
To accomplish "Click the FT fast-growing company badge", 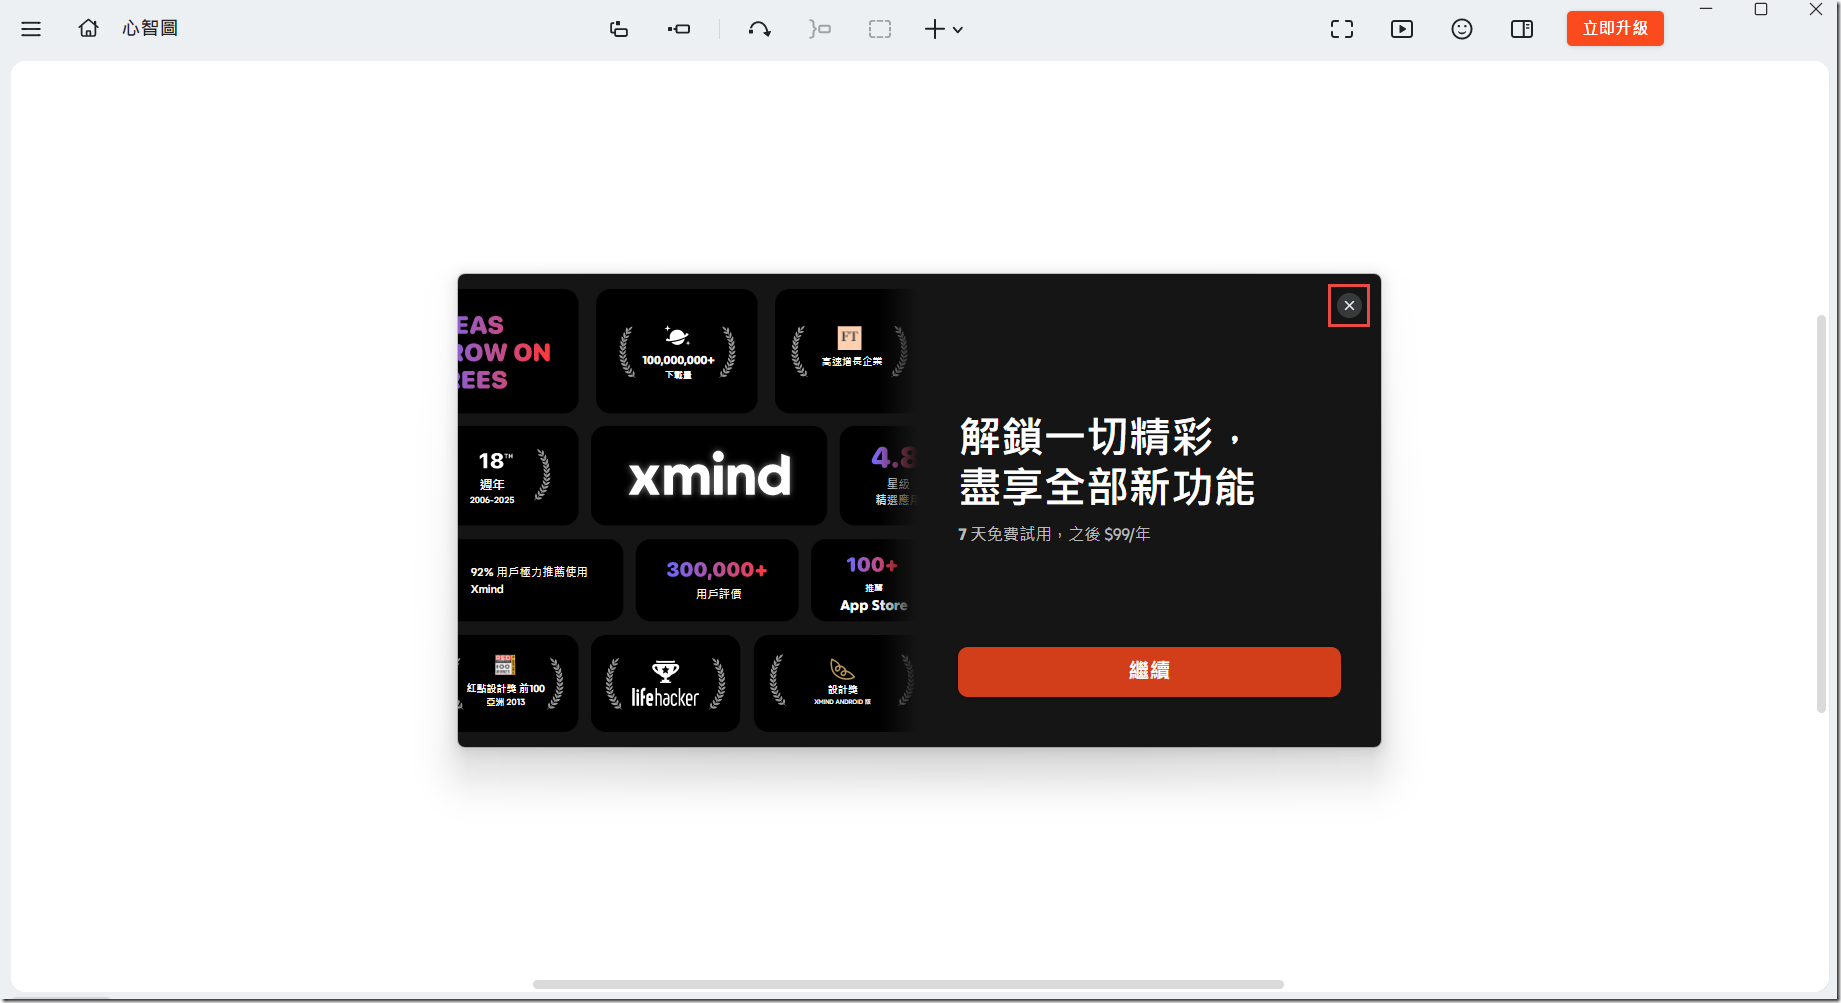I will pos(848,351).
